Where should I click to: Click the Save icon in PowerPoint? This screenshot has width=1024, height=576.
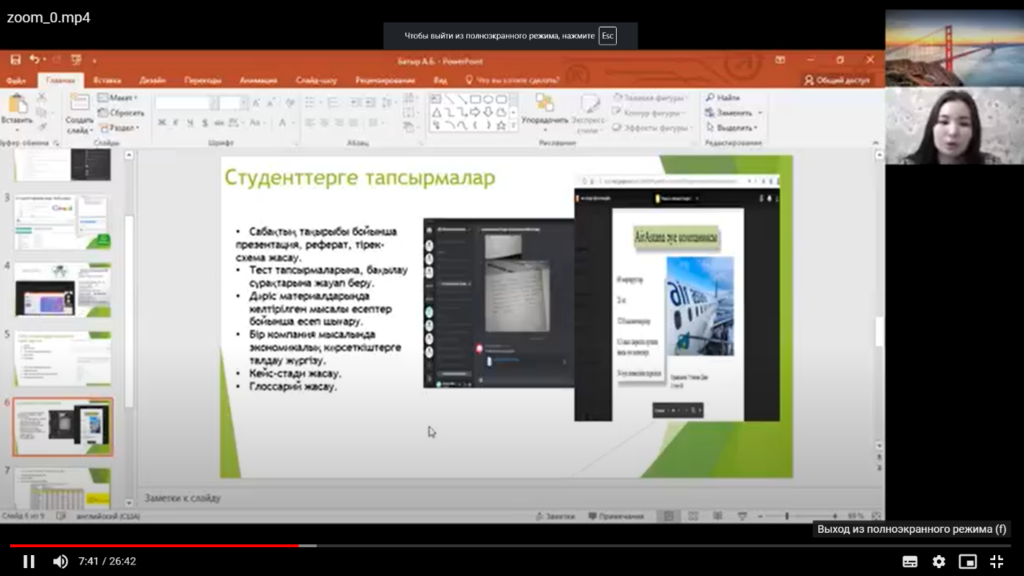coord(16,60)
